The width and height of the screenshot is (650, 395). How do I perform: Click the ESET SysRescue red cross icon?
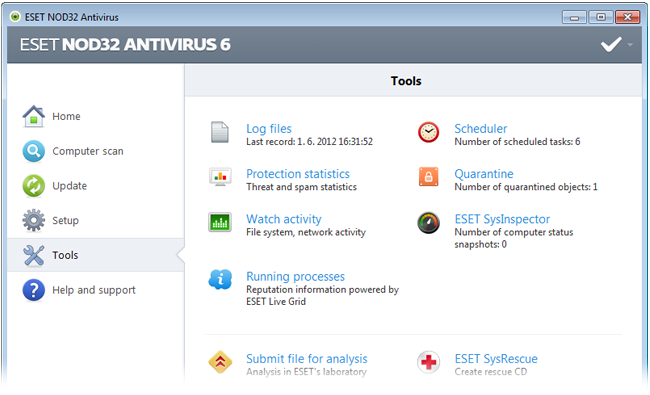(429, 362)
